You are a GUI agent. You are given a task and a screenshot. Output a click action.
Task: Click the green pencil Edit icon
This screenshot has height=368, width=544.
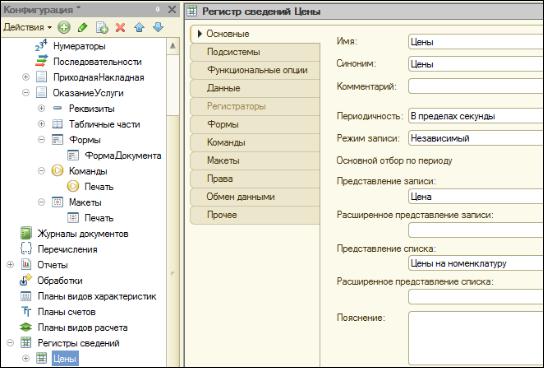click(83, 27)
